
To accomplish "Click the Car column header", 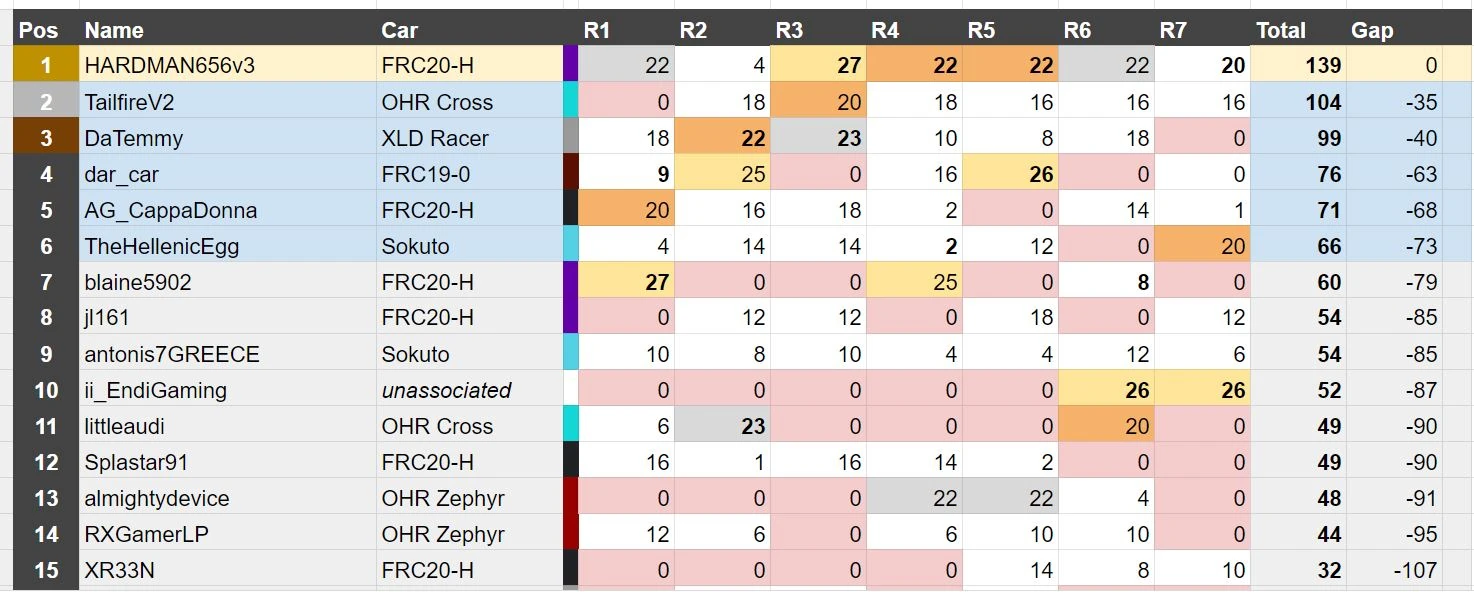I will 470,30.
